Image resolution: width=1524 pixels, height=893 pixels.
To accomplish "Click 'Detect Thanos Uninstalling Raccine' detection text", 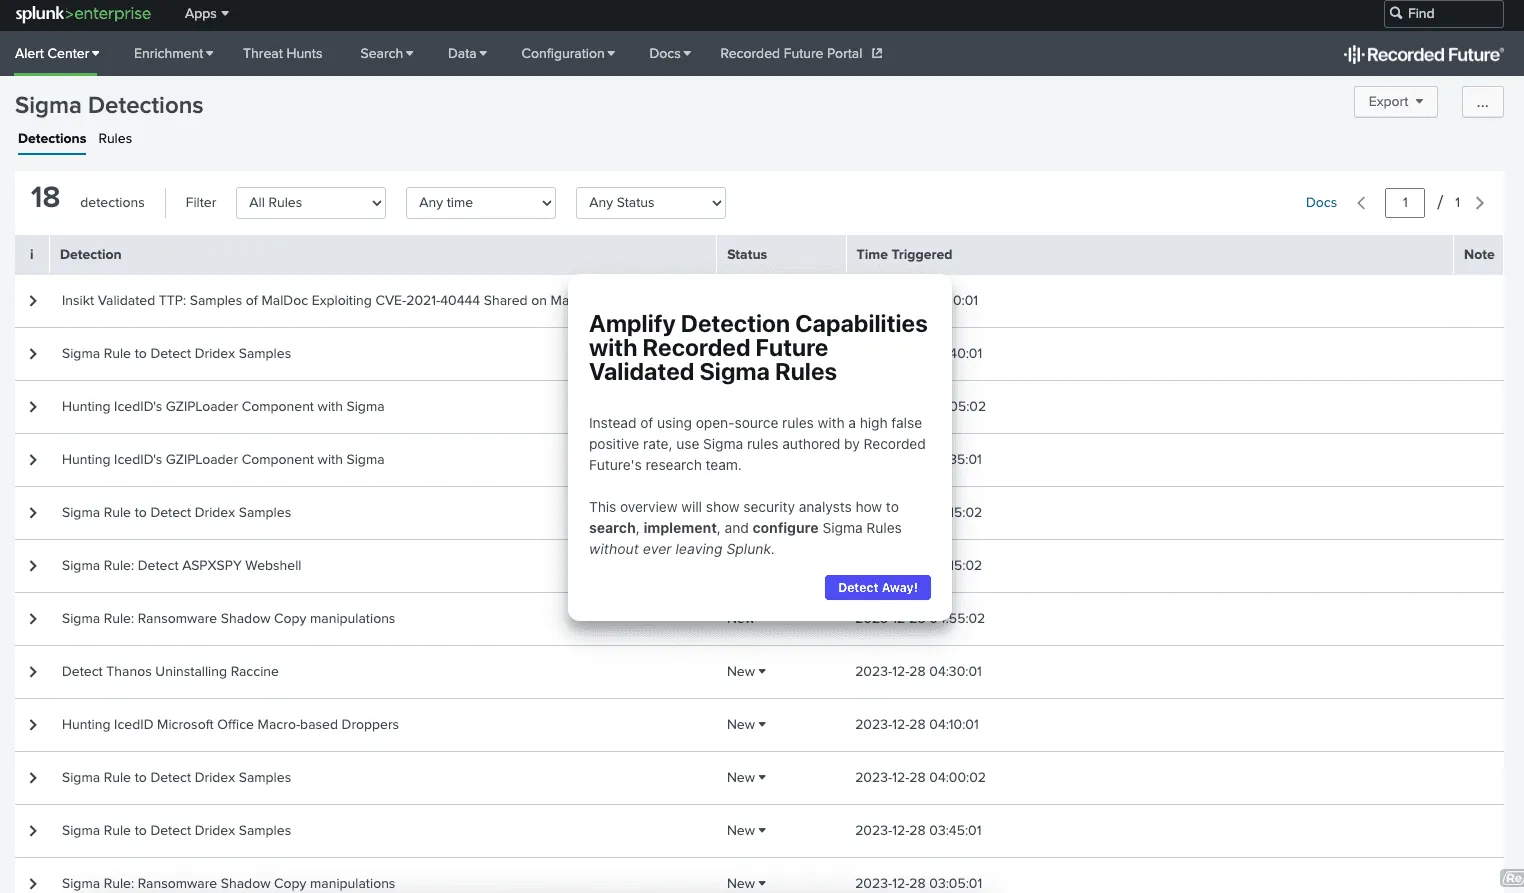I will click(x=170, y=672).
